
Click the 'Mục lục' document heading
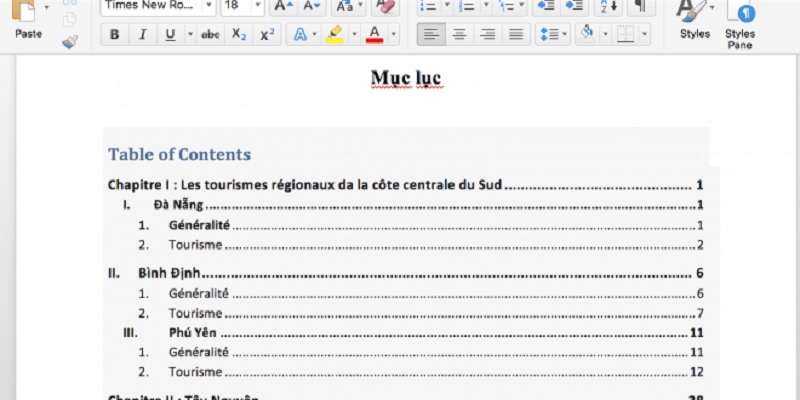point(406,78)
